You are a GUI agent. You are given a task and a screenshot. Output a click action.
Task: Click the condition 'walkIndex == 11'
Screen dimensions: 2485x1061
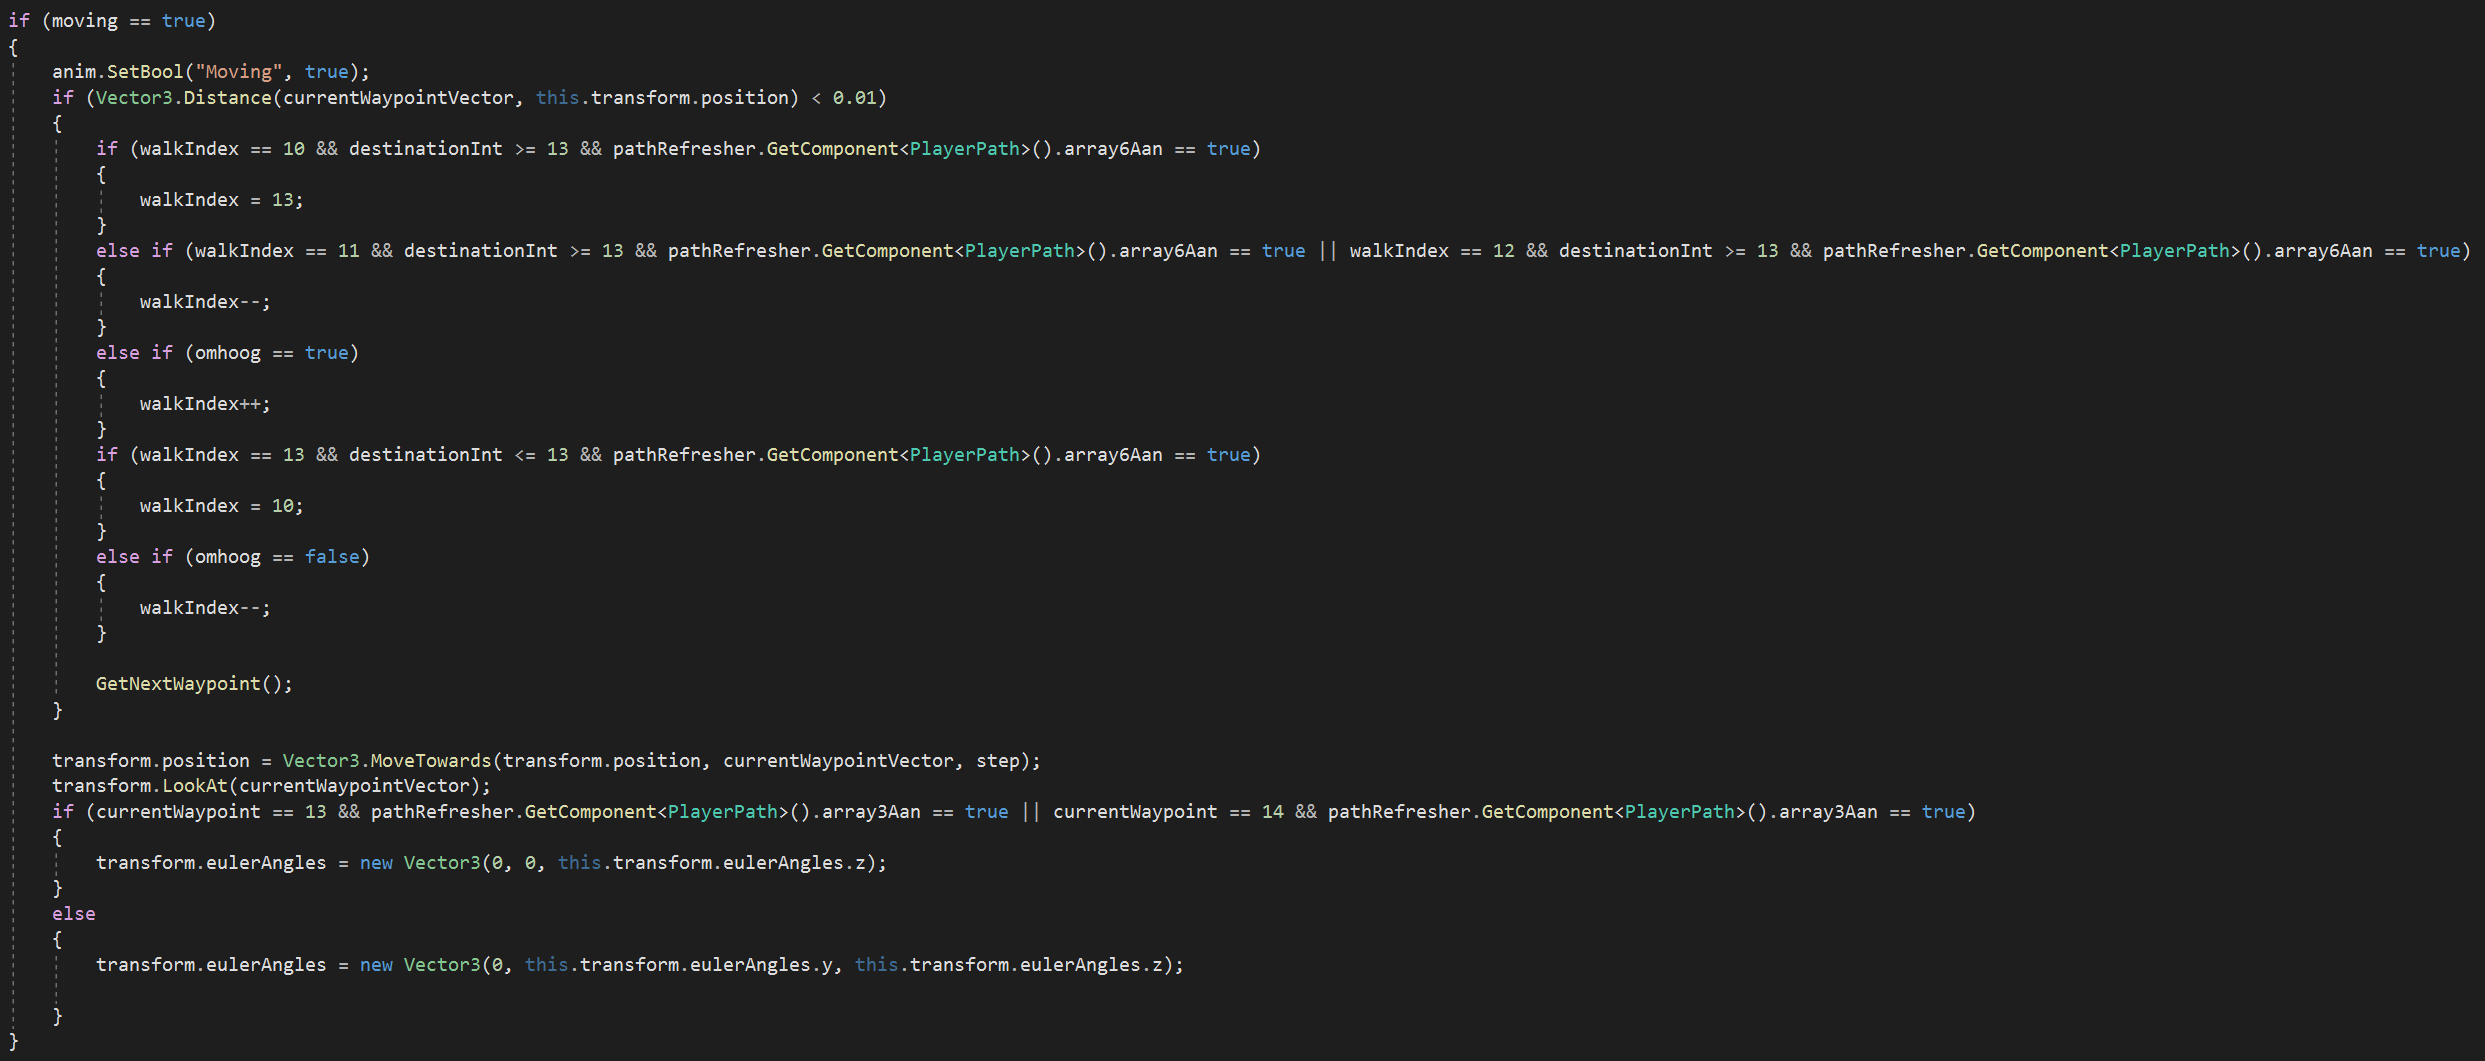277,251
